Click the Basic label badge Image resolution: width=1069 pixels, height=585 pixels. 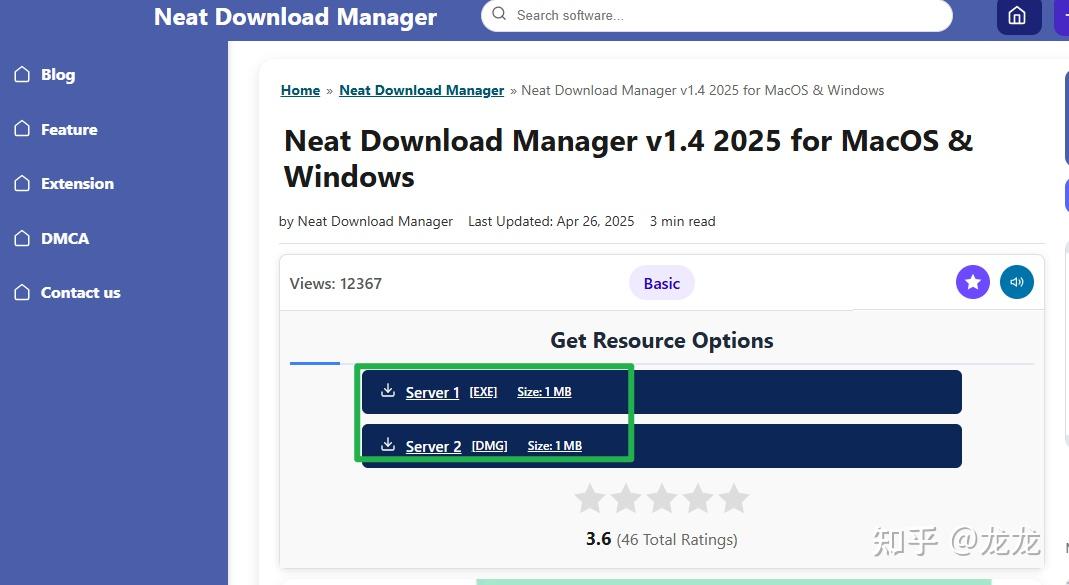661,283
